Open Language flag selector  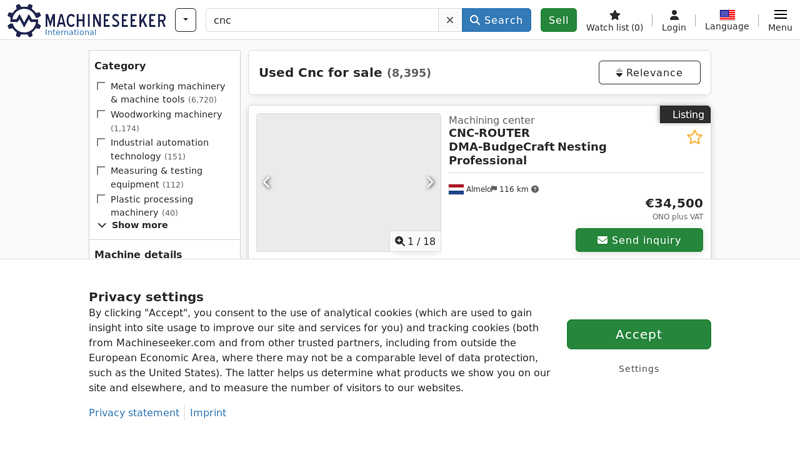pyautogui.click(x=727, y=15)
